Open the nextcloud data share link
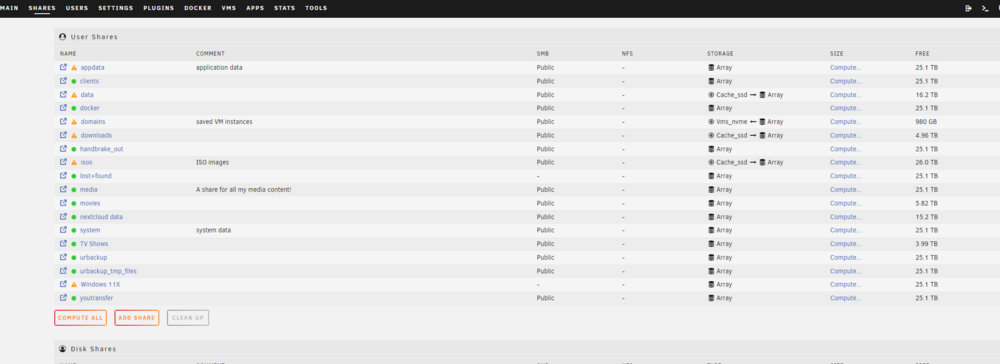The image size is (1000, 364). (x=101, y=217)
